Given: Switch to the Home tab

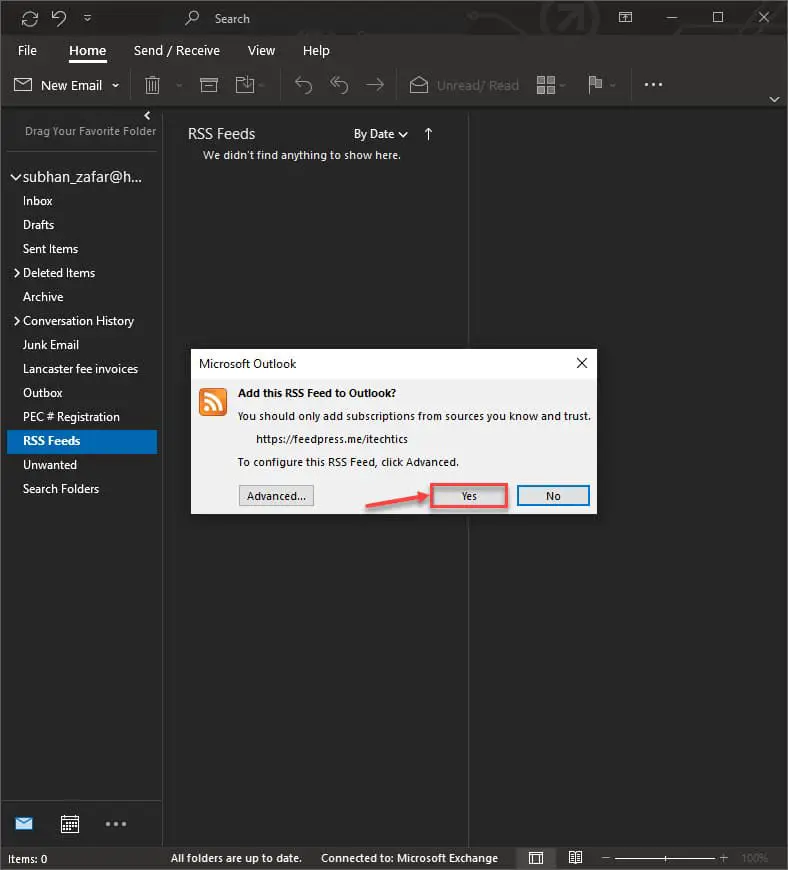Looking at the screenshot, I should coord(87,50).
